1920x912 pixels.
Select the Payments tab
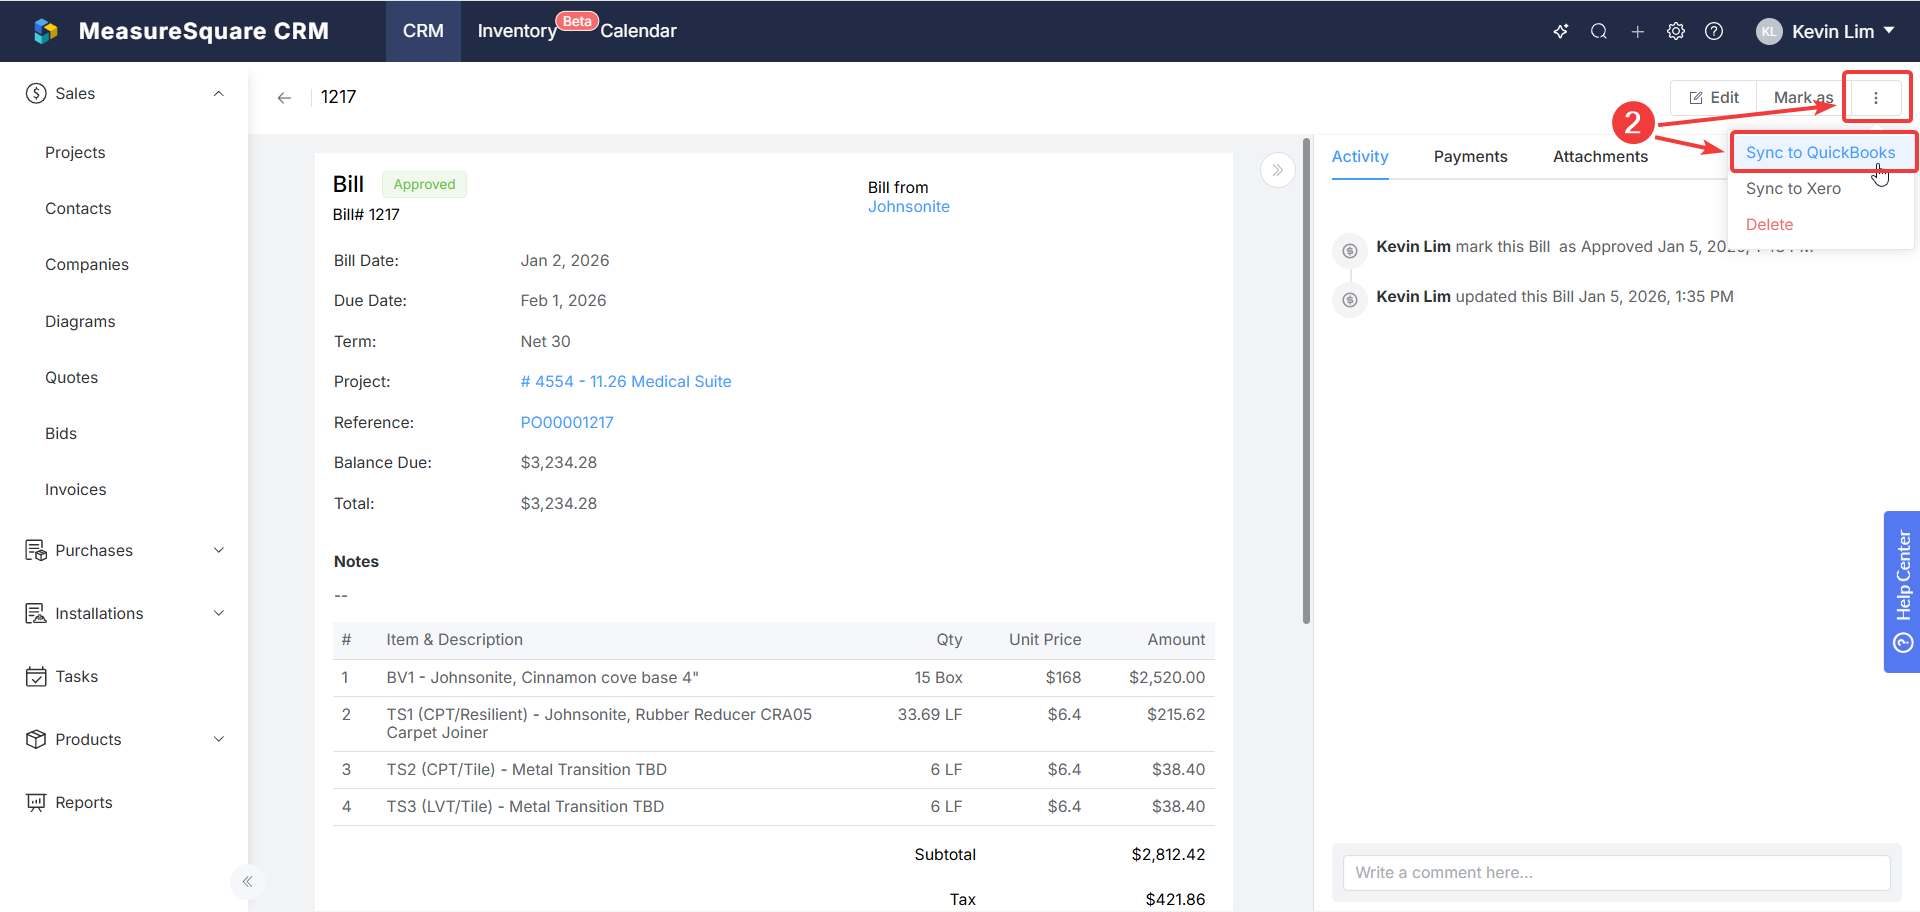pos(1470,156)
